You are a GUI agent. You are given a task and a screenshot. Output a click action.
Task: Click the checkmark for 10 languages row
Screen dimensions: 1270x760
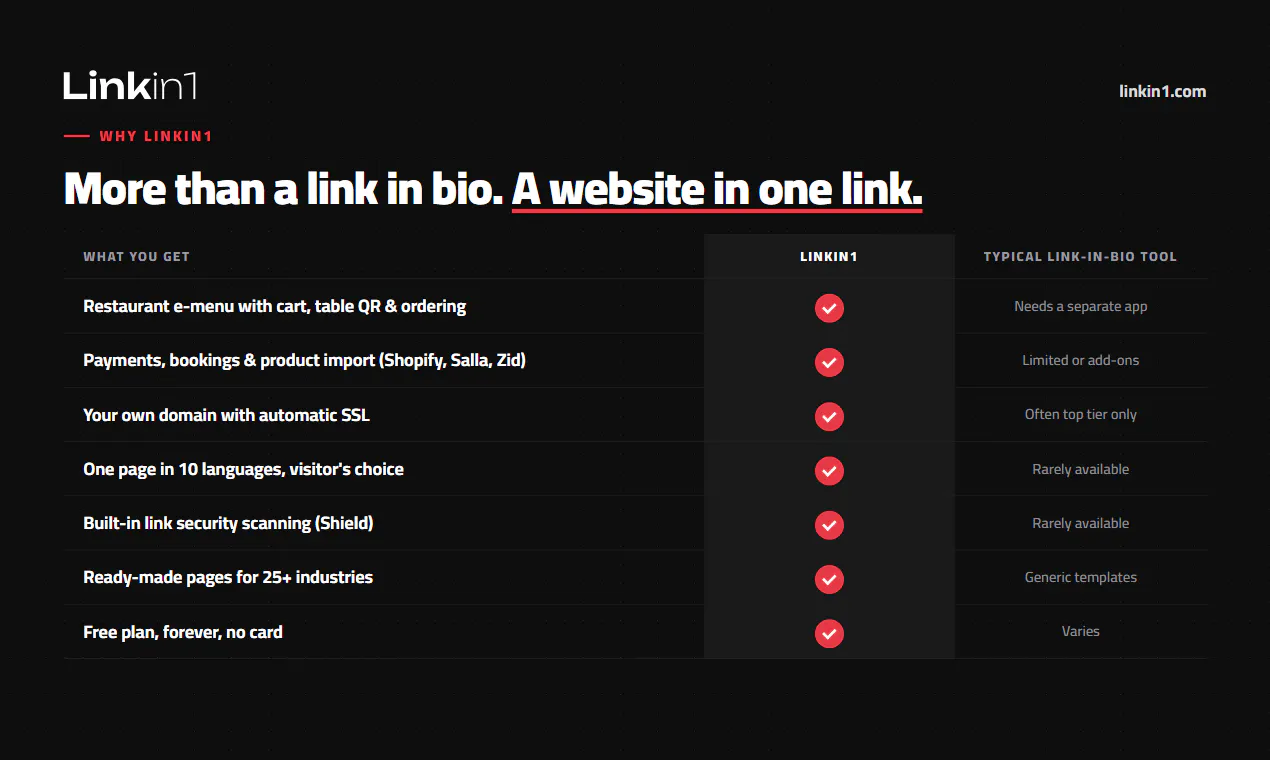pyautogui.click(x=829, y=470)
